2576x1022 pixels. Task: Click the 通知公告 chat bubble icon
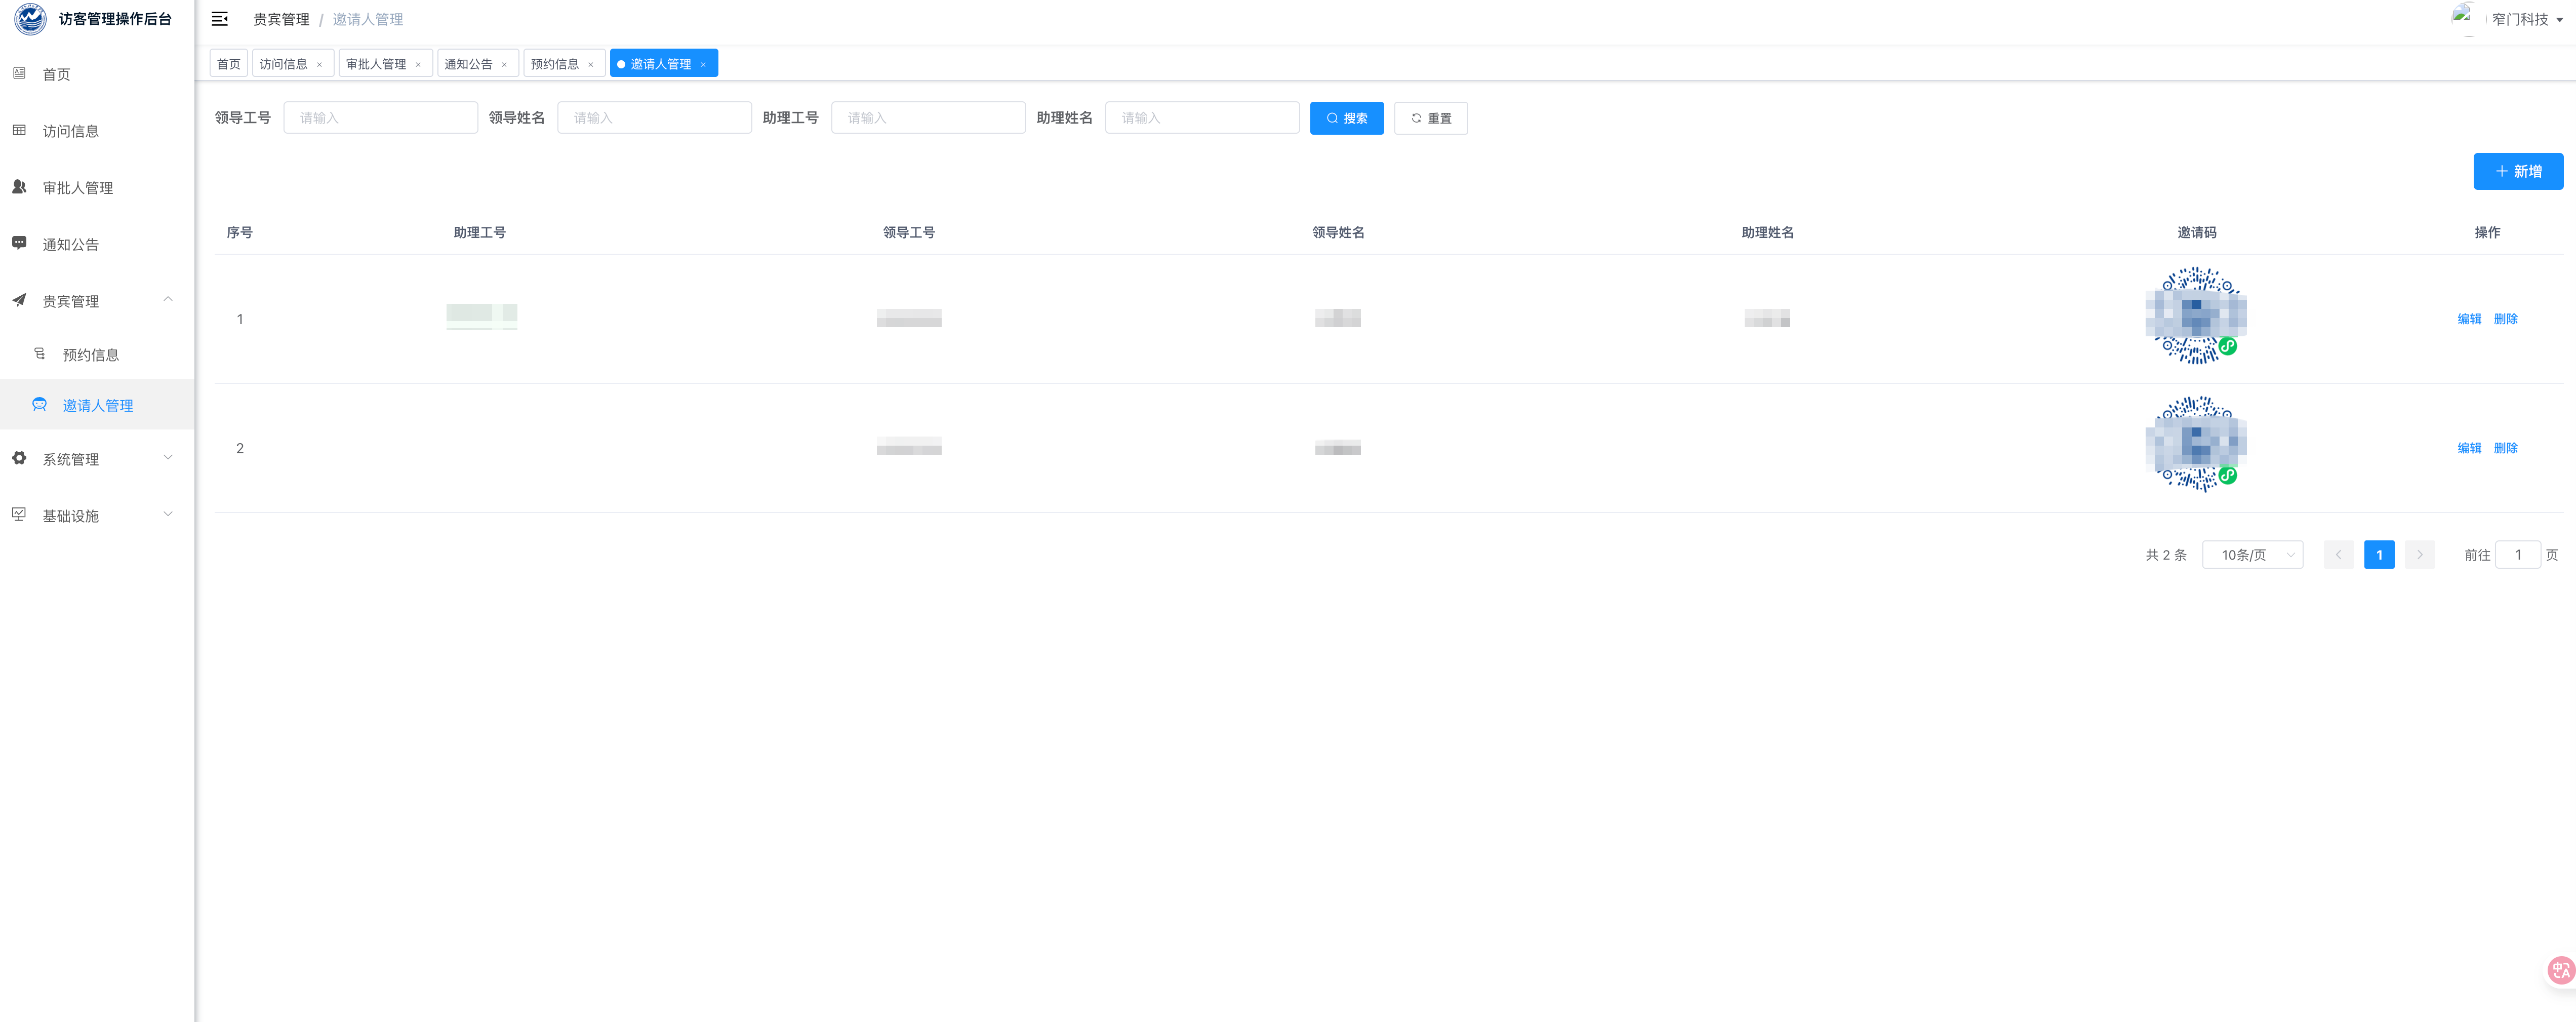coord(19,243)
